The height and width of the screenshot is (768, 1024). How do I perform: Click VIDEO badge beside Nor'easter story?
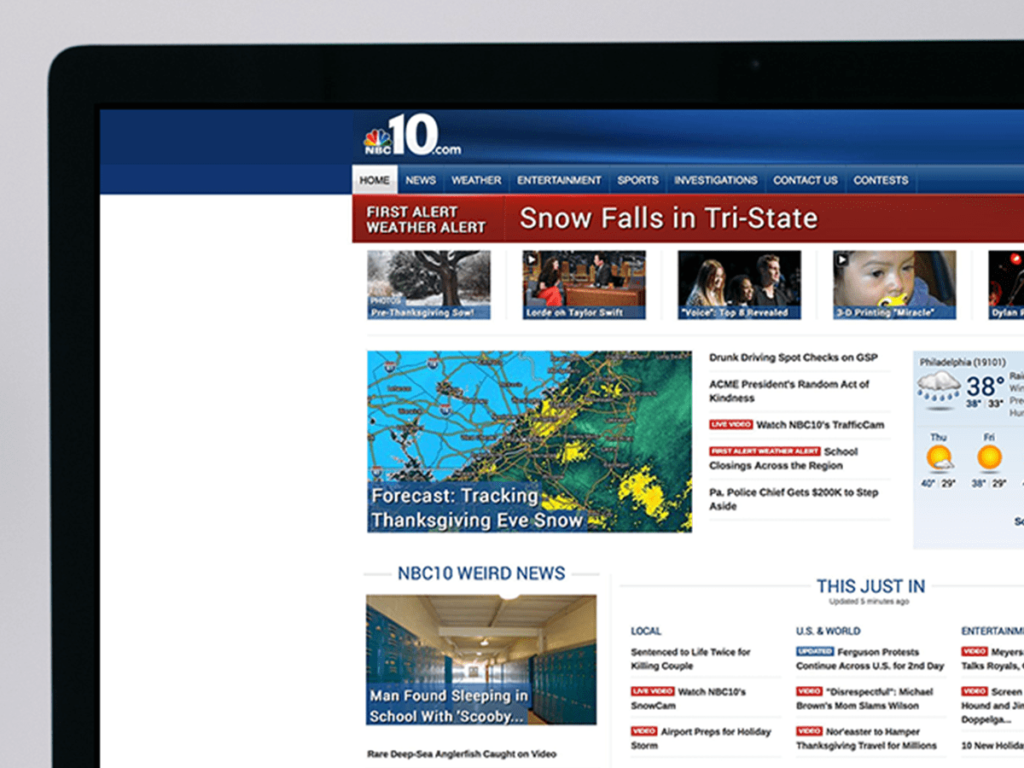809,731
